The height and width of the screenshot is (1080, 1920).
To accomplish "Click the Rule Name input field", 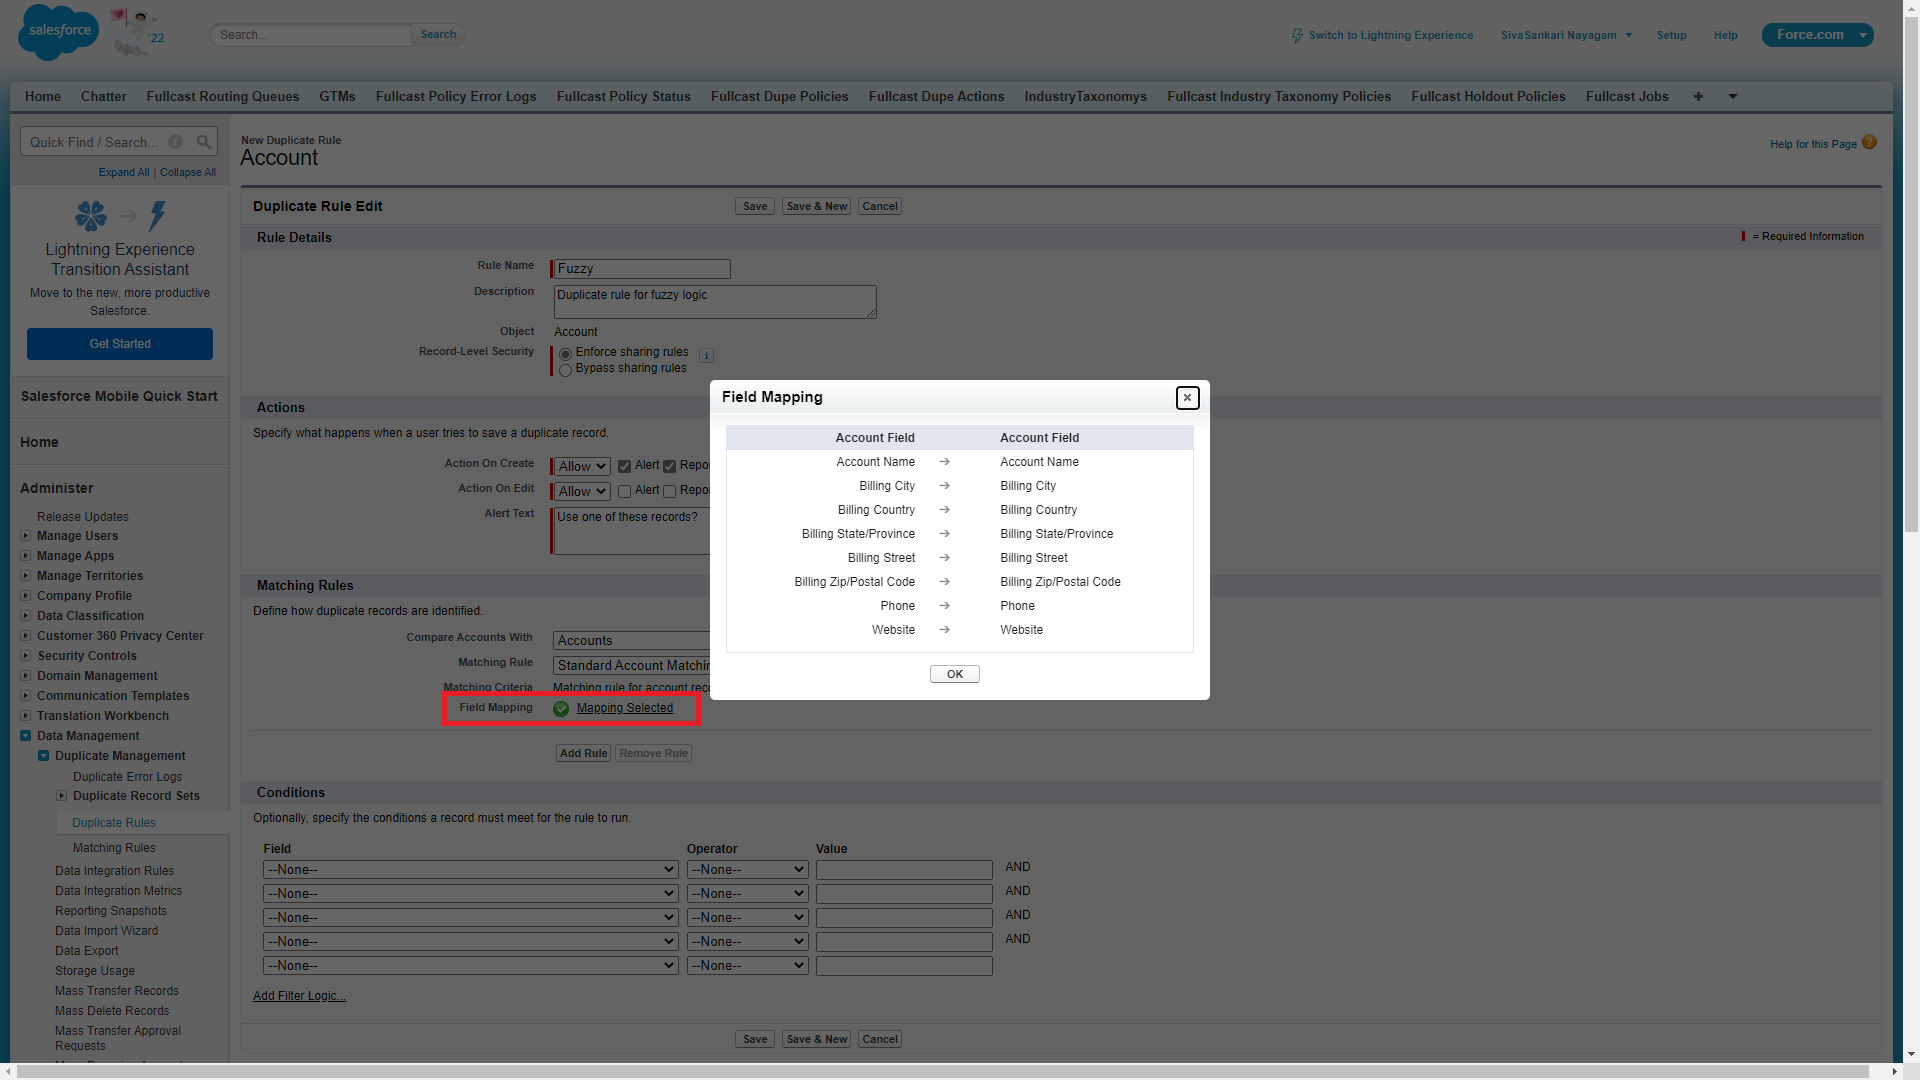I will click(642, 269).
